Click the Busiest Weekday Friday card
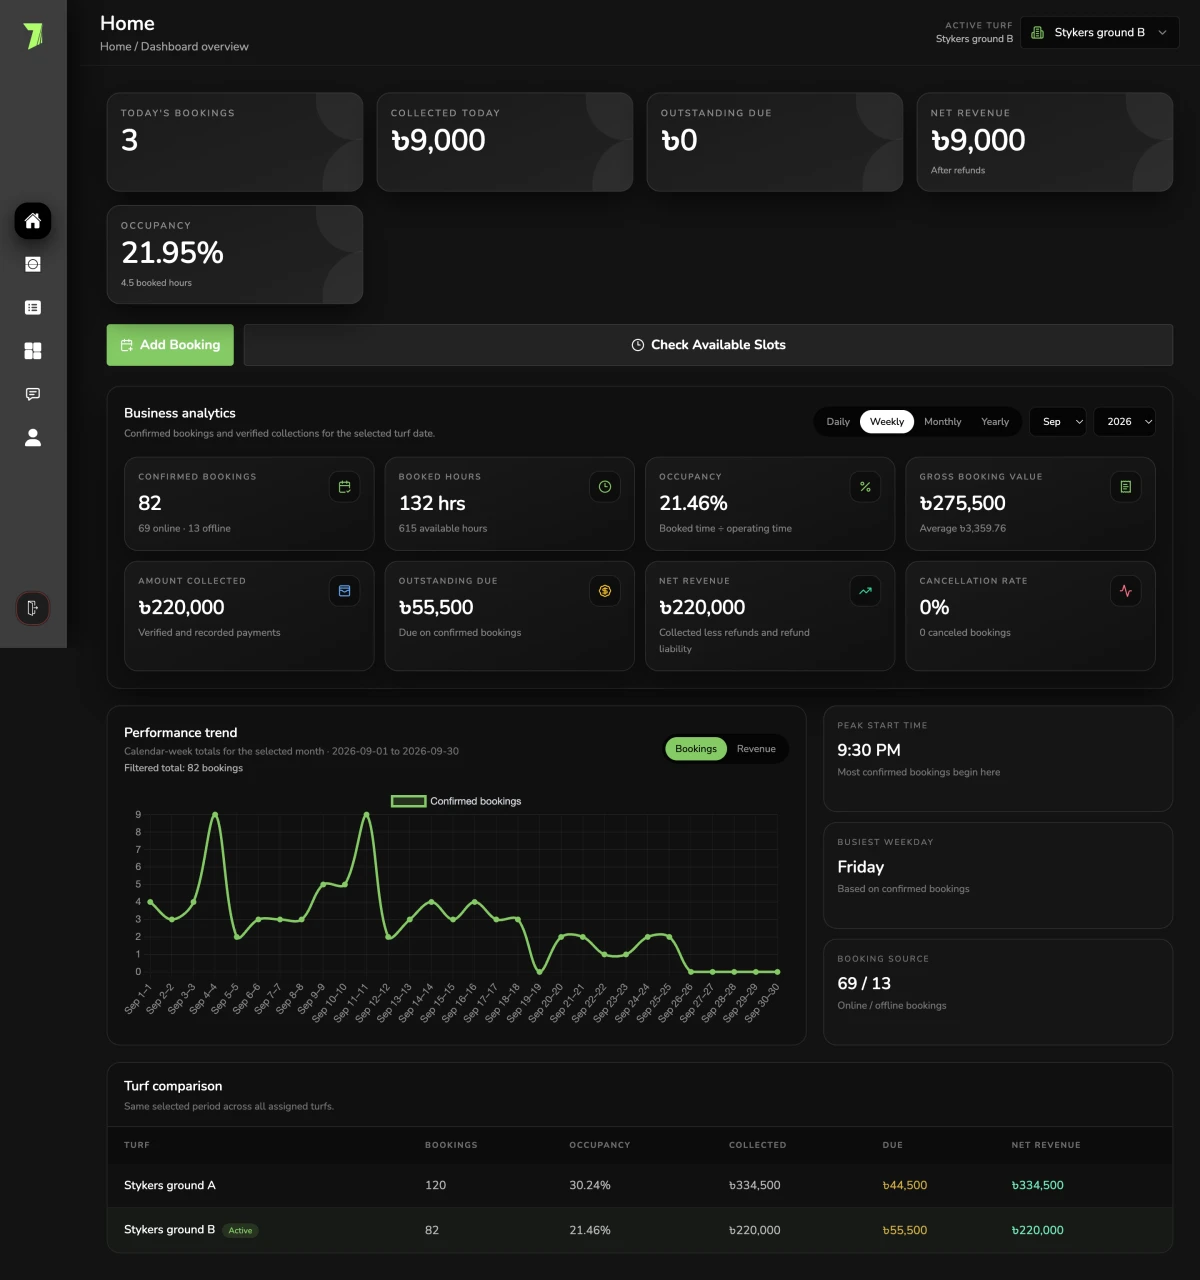The width and height of the screenshot is (1200, 1280). pyautogui.click(x=998, y=876)
